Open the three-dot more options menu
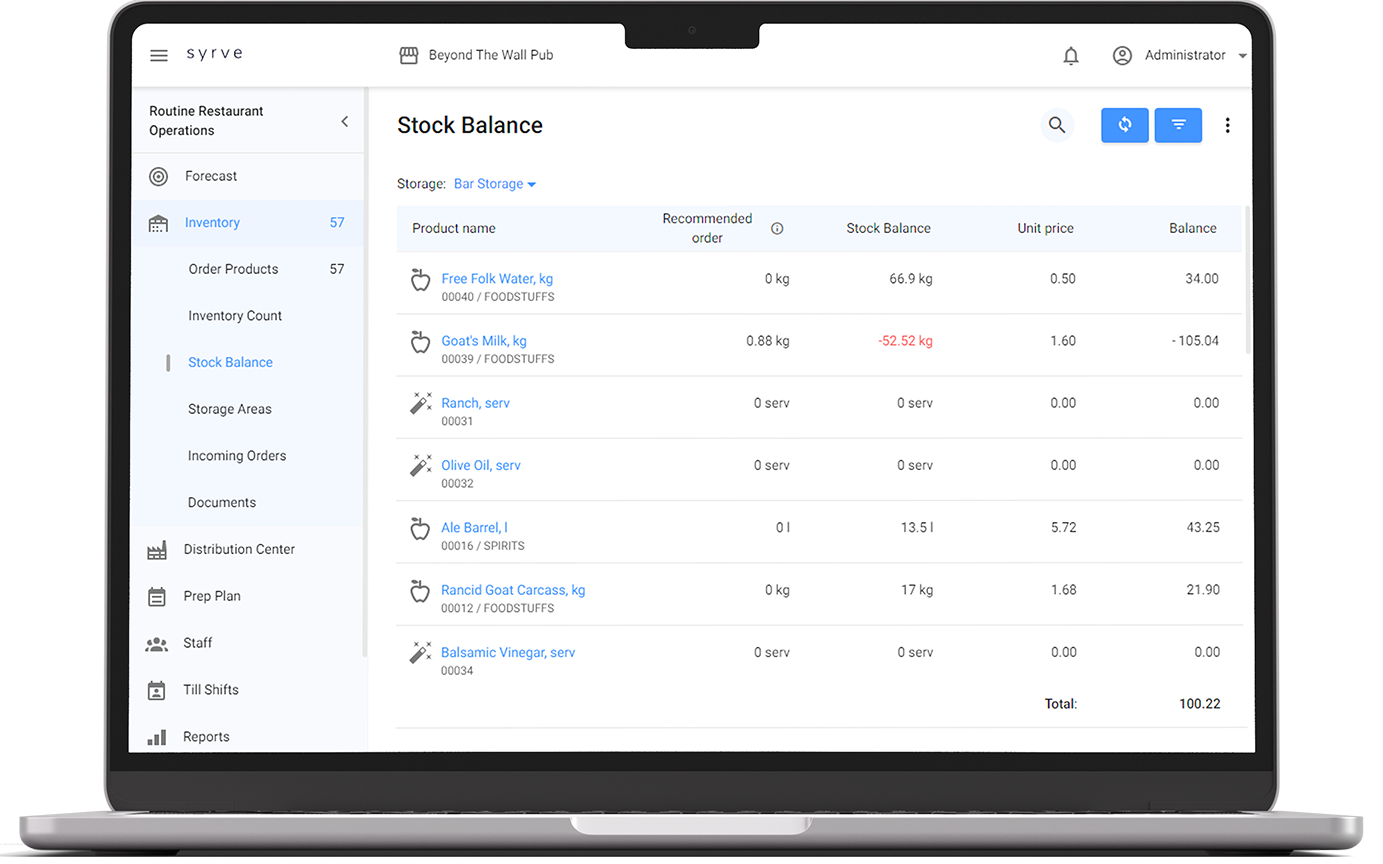This screenshot has width=1383, height=864. [x=1227, y=126]
